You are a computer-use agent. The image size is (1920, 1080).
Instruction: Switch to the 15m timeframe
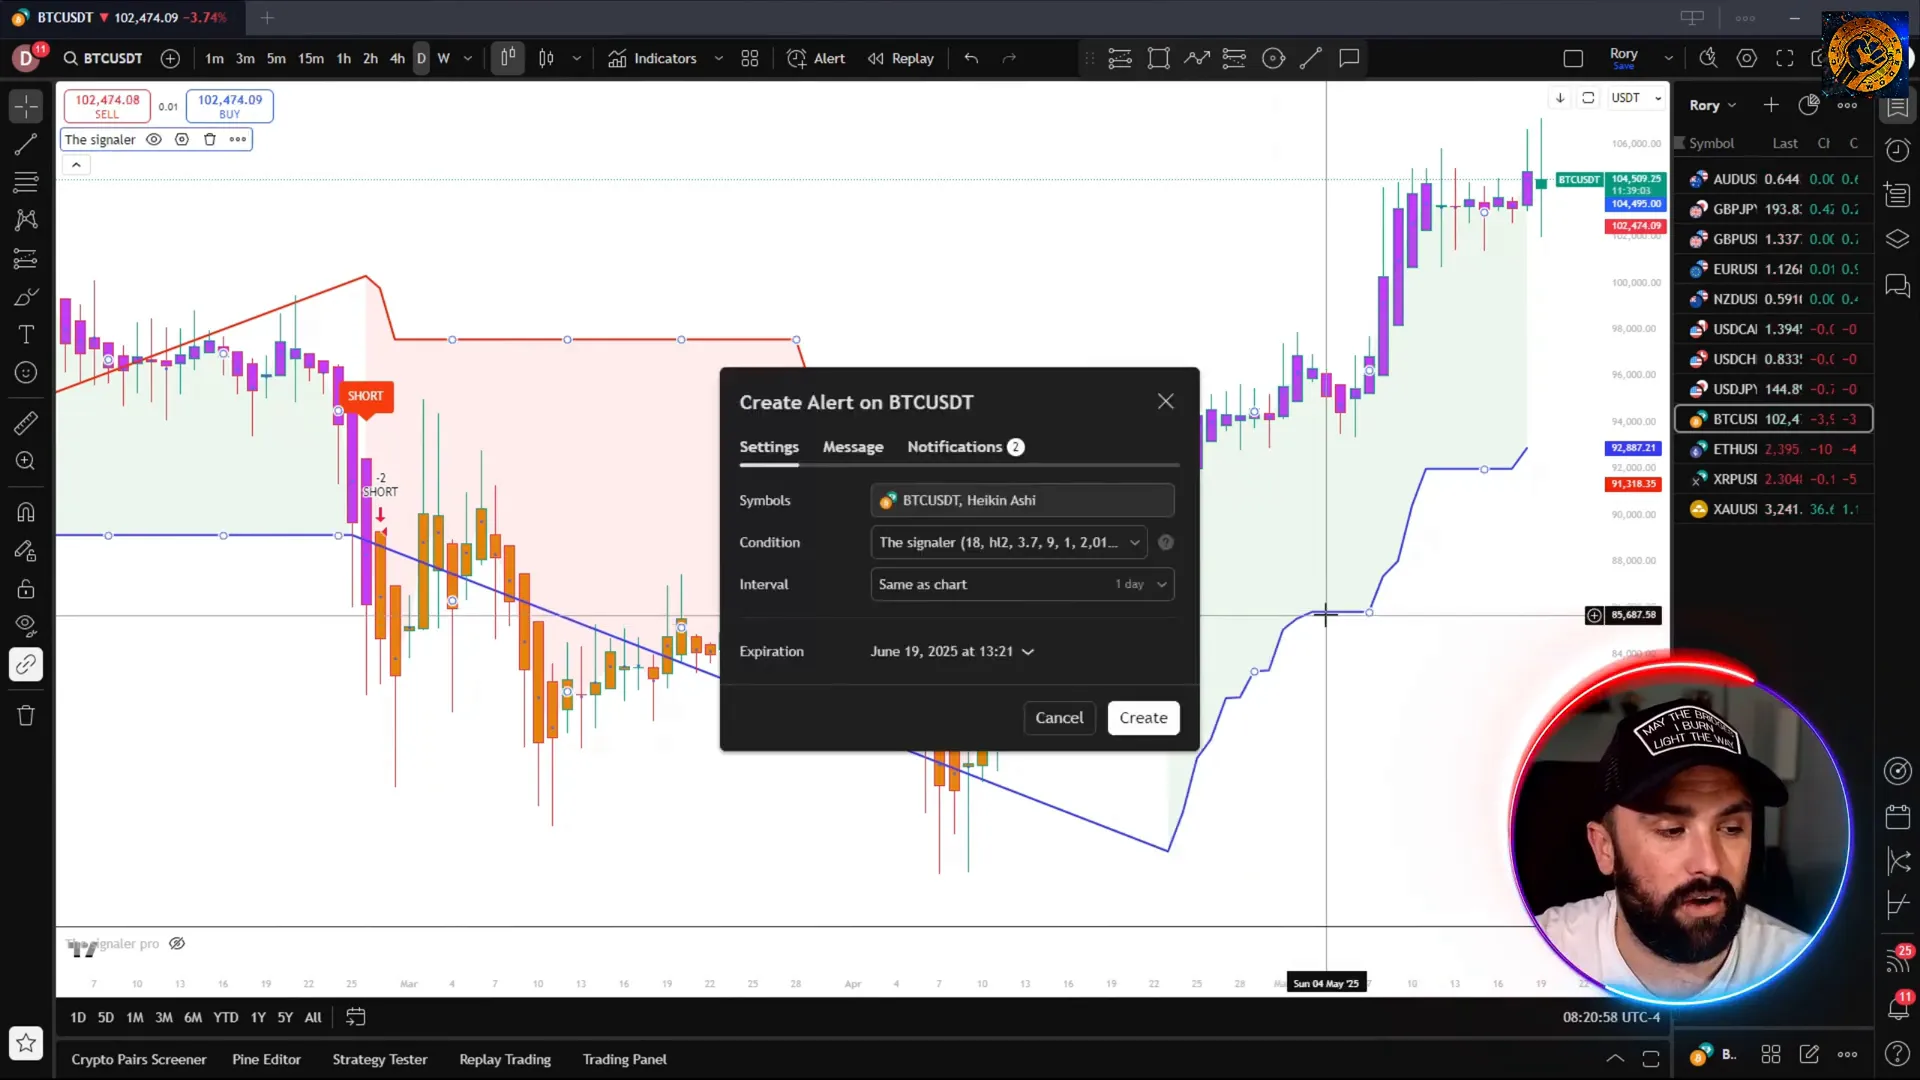pos(311,58)
